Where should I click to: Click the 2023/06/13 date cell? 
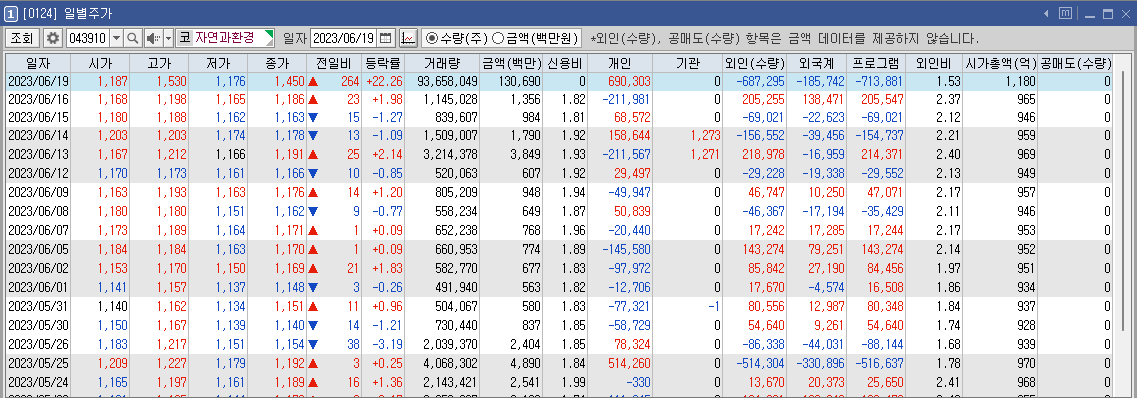coord(38,153)
